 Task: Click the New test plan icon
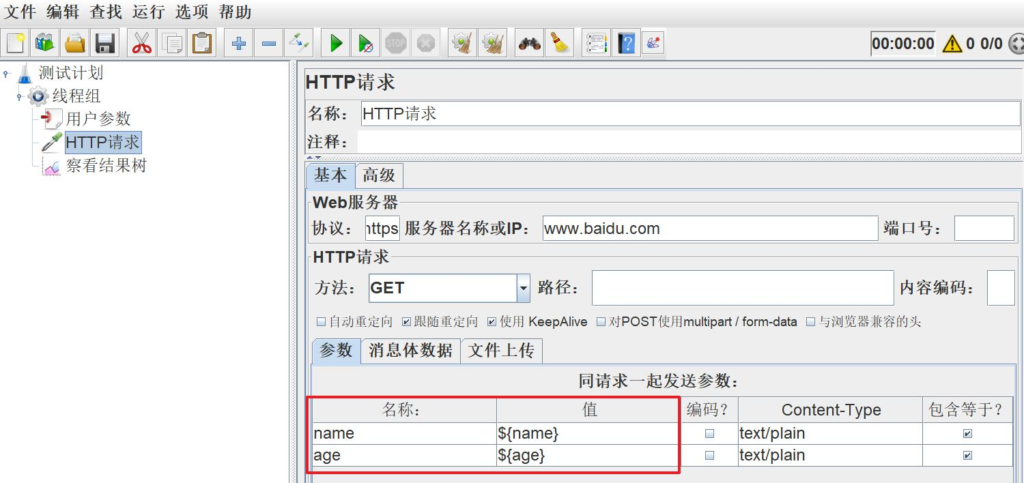15,43
